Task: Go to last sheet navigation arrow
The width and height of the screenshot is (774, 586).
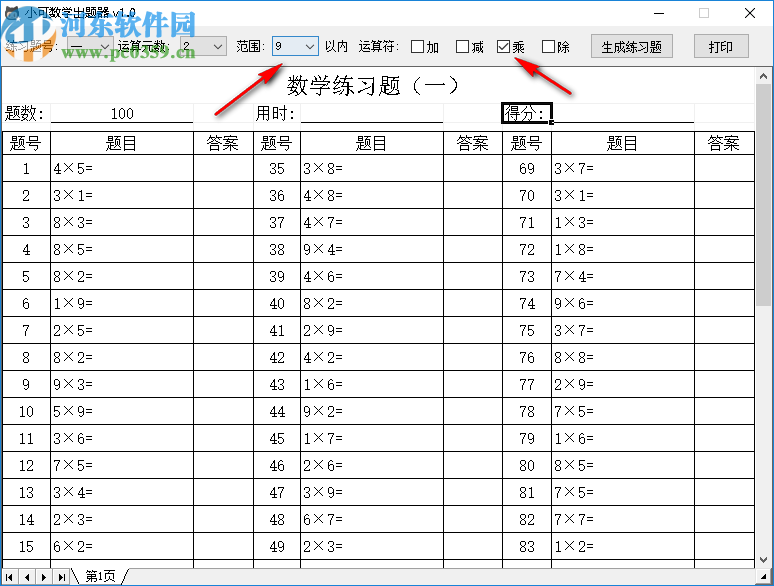Action: point(61,577)
